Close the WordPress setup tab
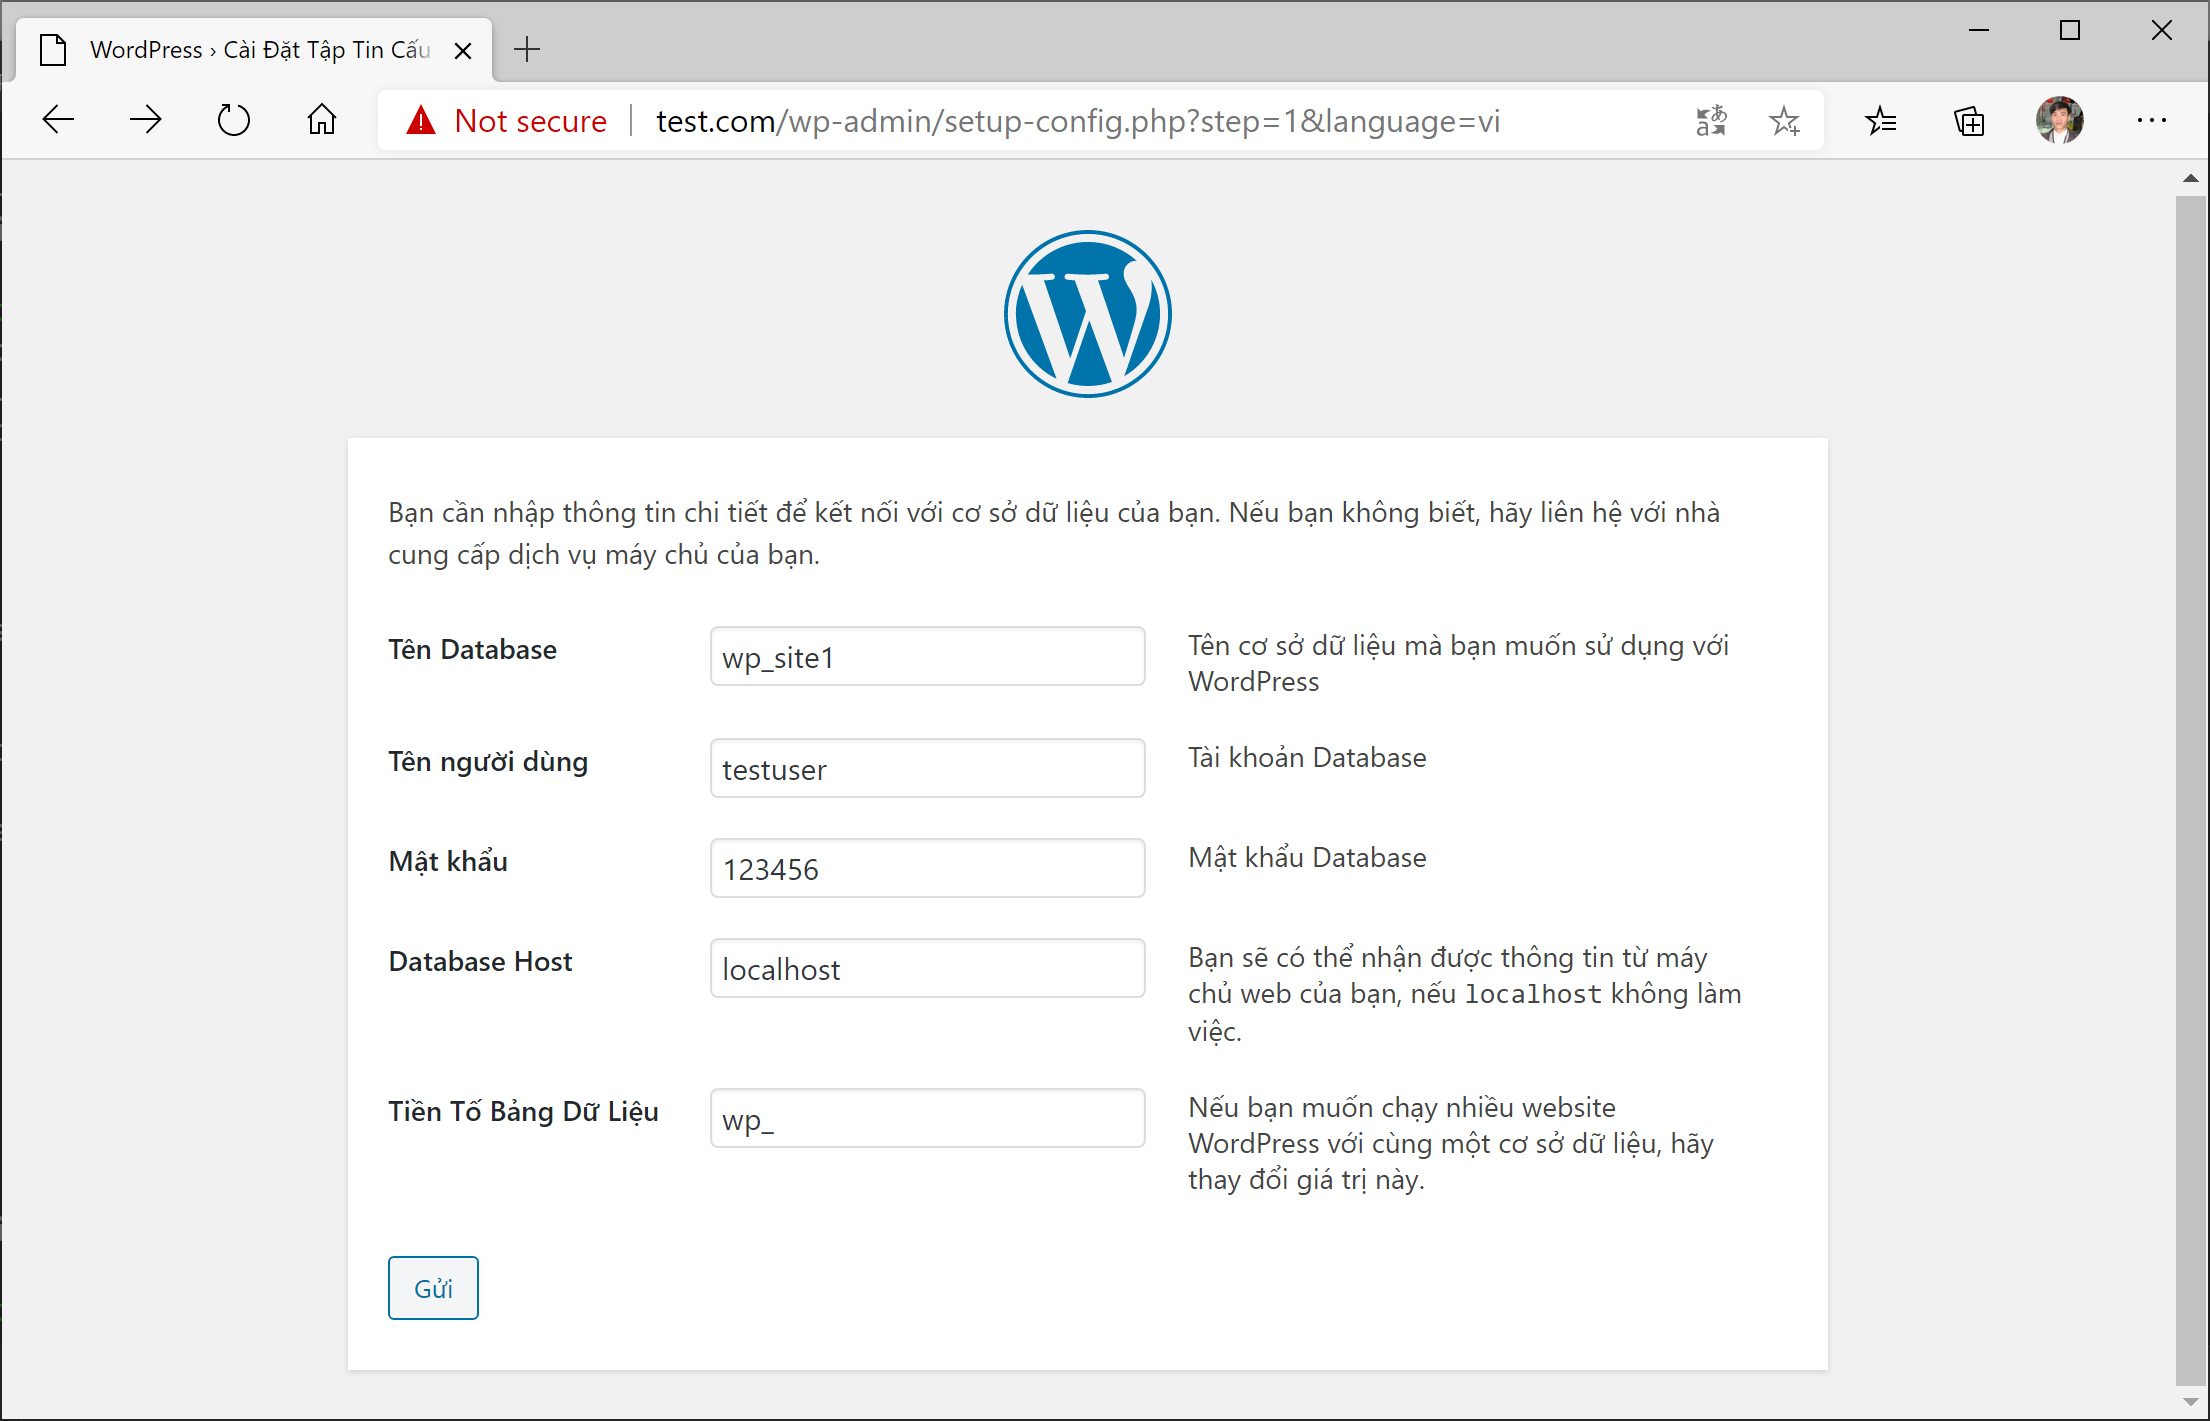Screen dimensions: 2210x1421 click(463, 50)
